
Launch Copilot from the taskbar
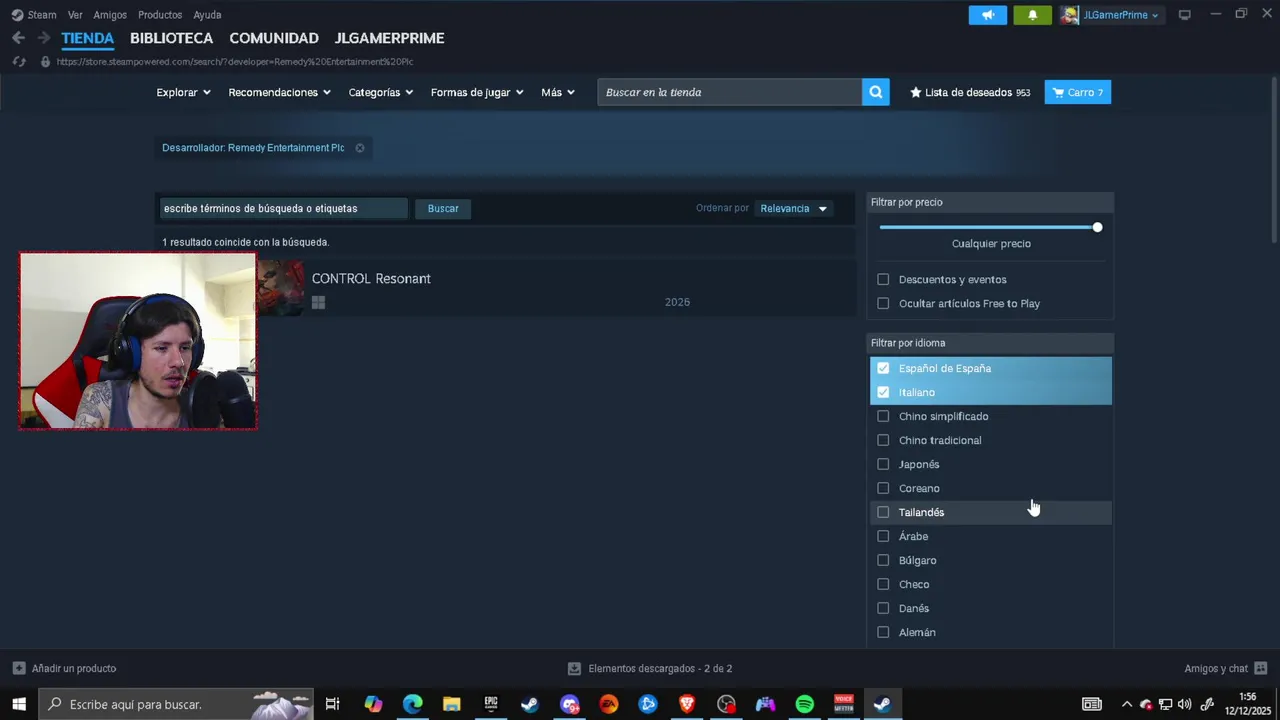(x=373, y=704)
